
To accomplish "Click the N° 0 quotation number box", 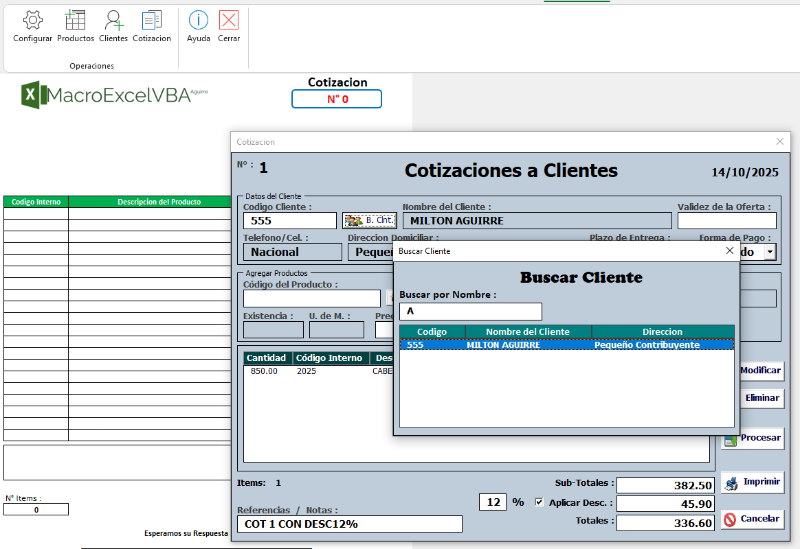I will (337, 99).
